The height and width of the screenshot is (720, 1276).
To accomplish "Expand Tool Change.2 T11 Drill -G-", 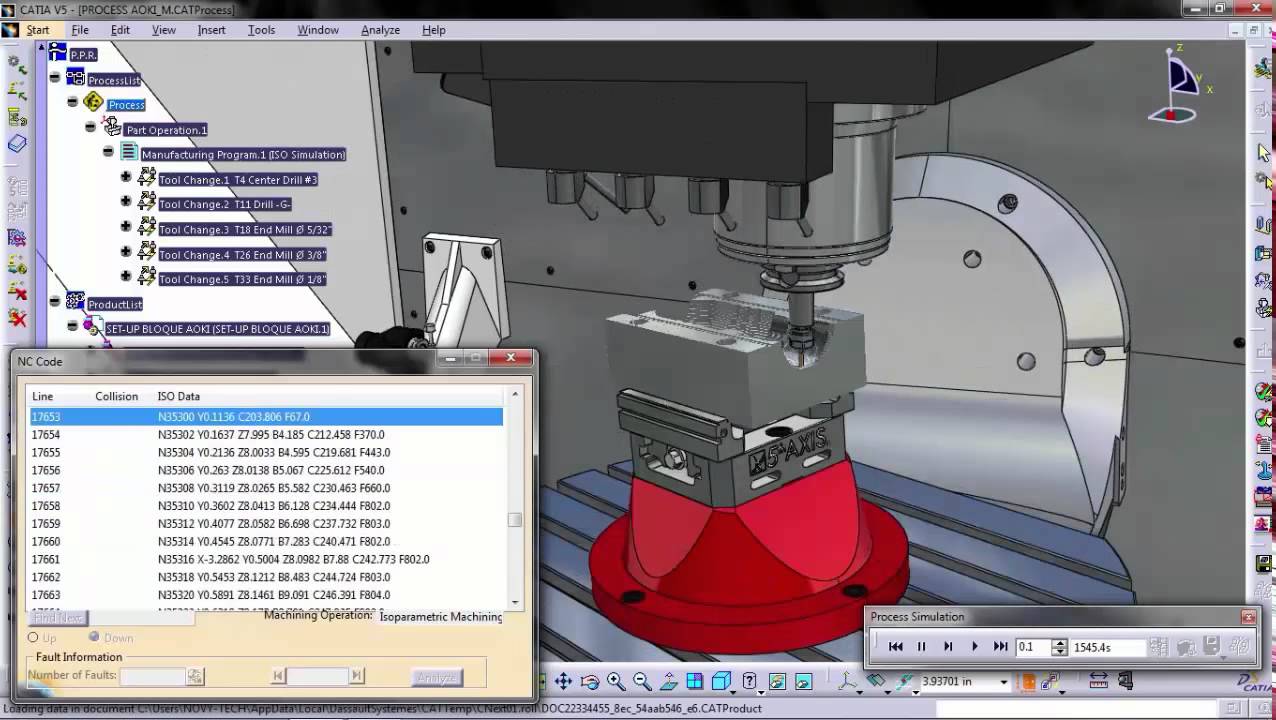I will pyautogui.click(x=126, y=202).
